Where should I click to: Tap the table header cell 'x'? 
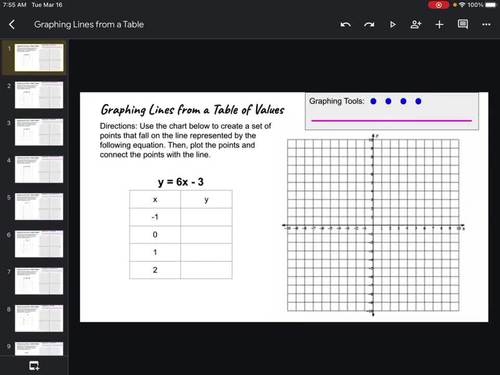pyautogui.click(x=155, y=199)
